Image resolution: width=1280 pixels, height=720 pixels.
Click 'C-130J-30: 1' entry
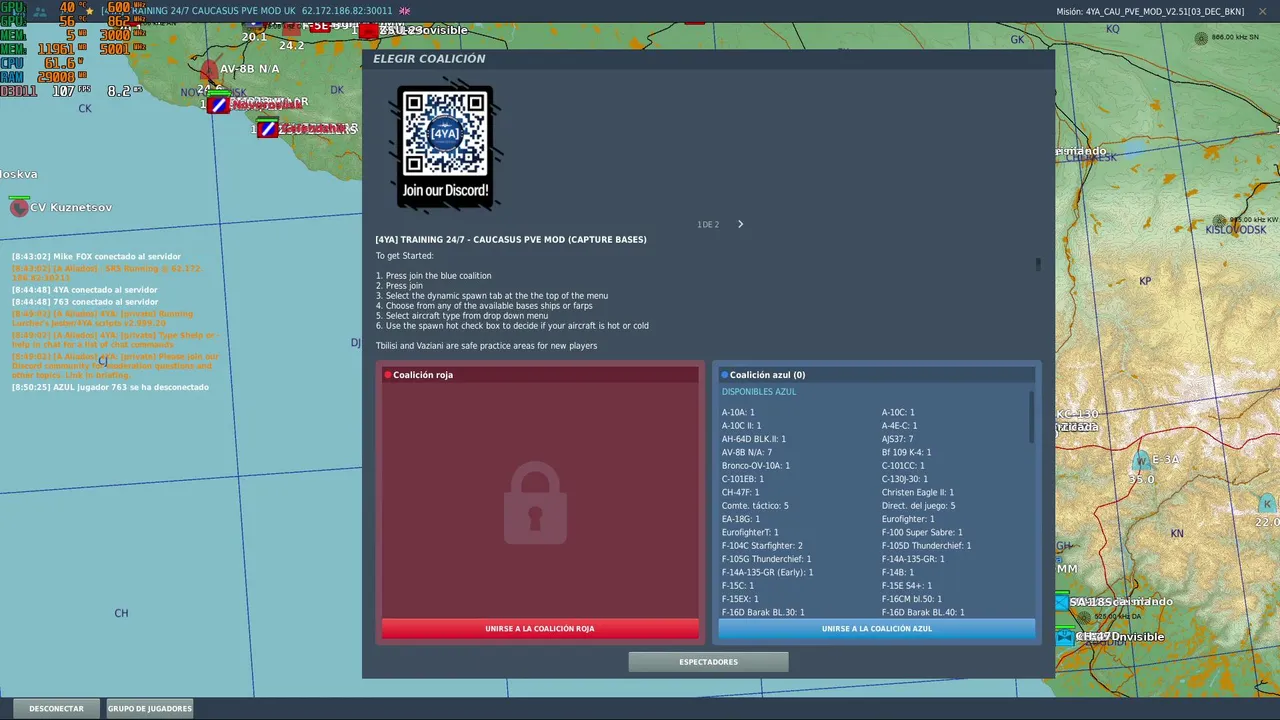(x=905, y=479)
